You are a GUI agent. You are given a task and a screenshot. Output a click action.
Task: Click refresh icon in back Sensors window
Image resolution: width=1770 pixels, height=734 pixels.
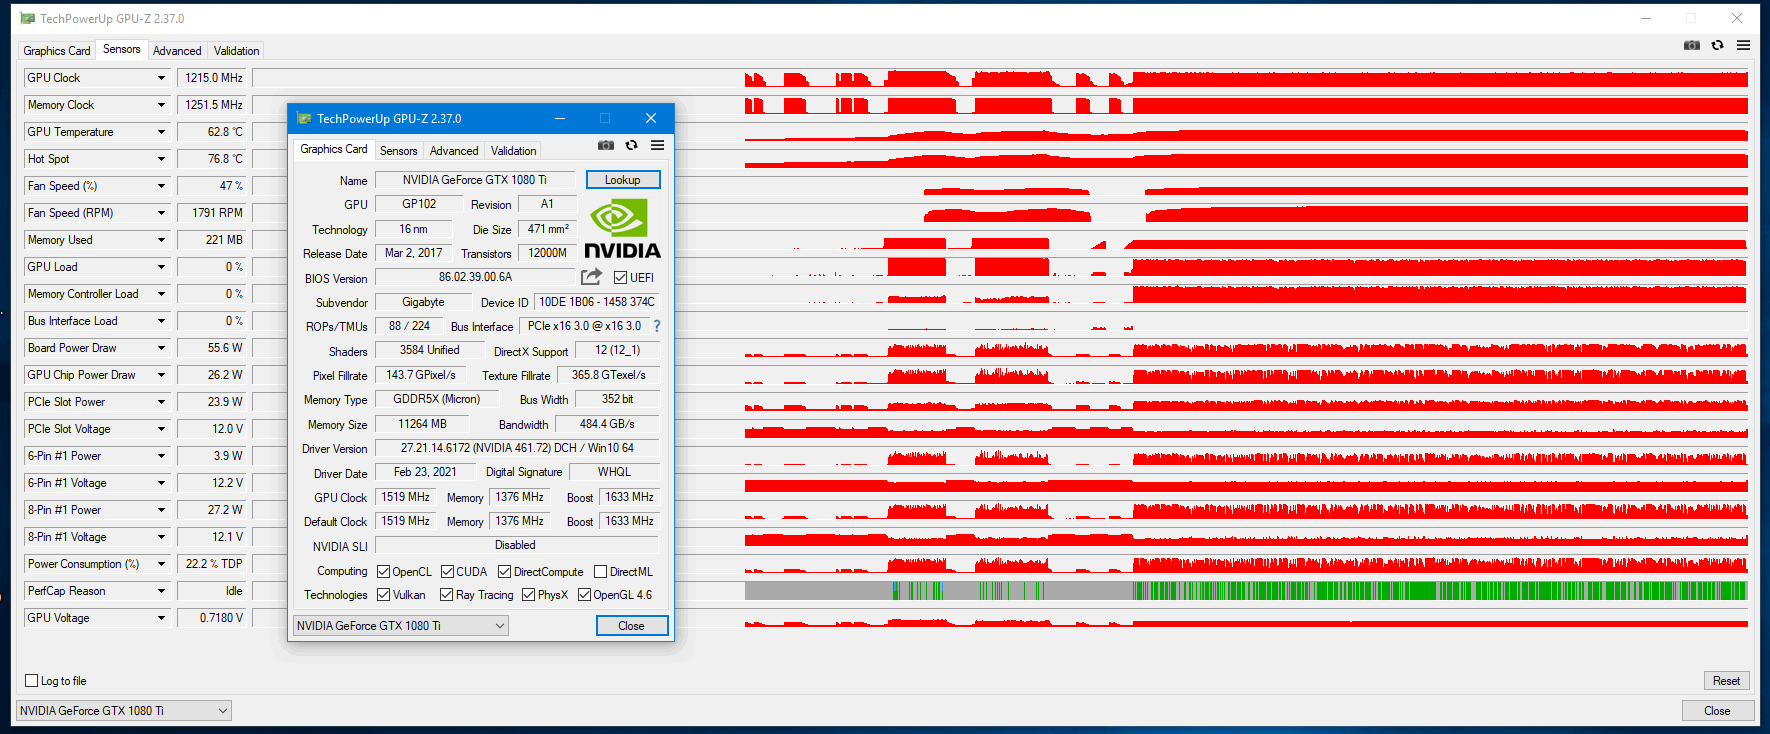[1717, 45]
